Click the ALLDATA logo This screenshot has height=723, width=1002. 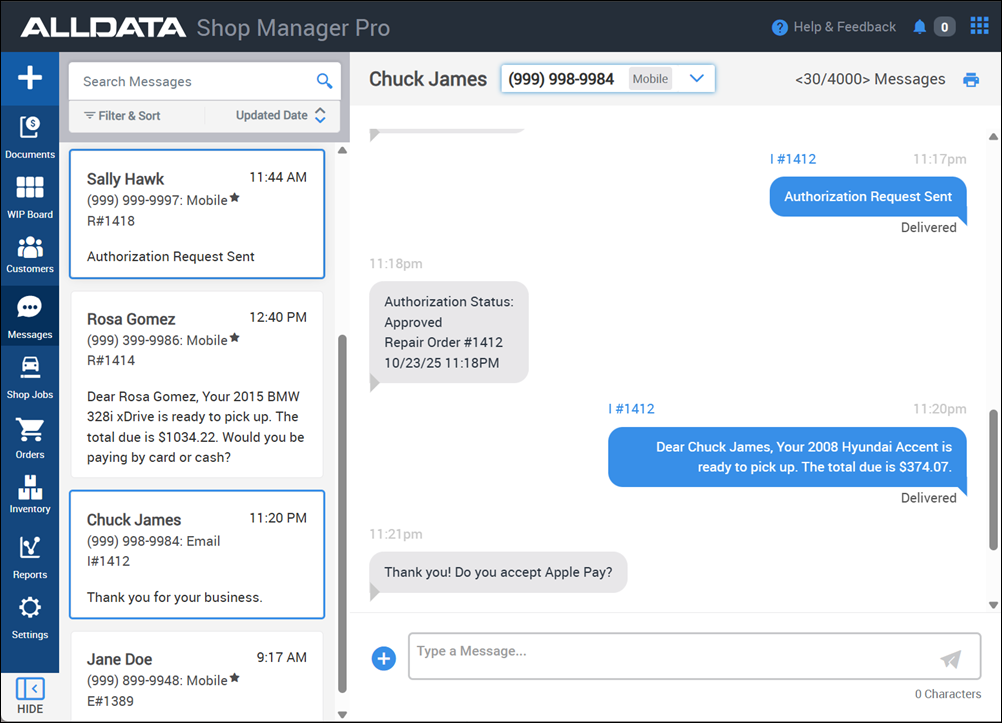pos(104,27)
